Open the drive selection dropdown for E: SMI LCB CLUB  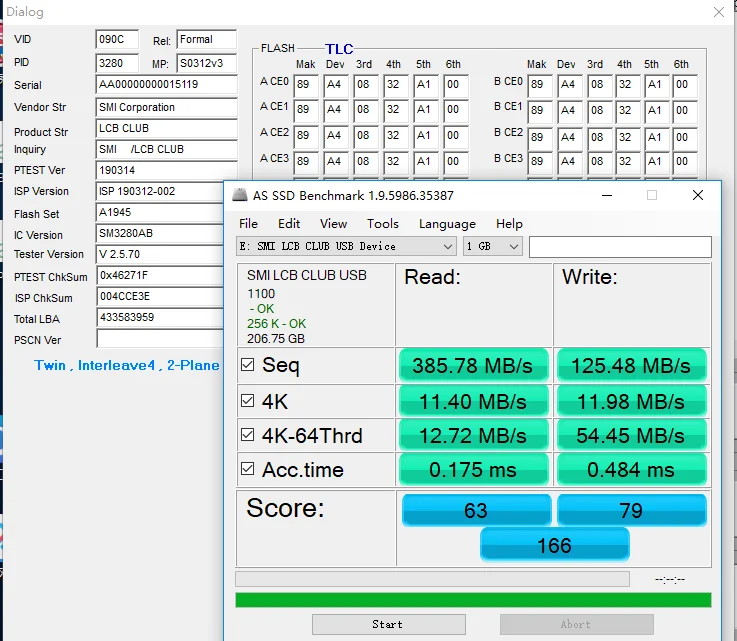point(346,246)
